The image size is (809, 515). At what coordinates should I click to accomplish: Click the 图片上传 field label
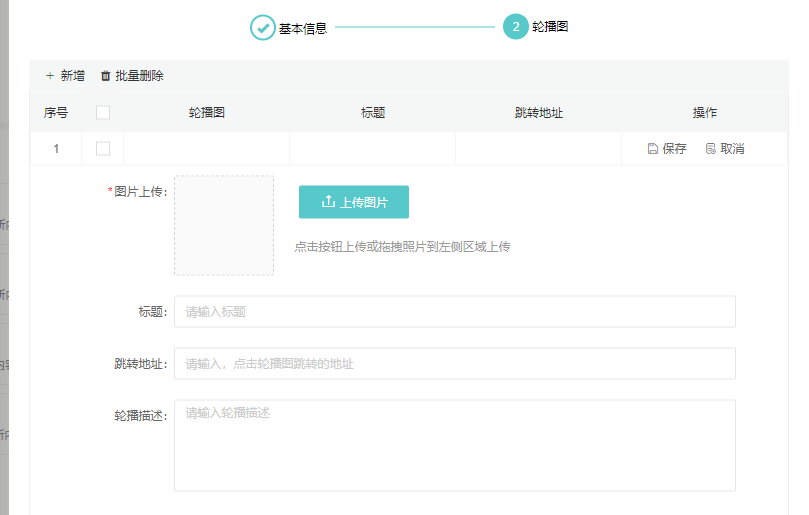pyautogui.click(x=138, y=191)
